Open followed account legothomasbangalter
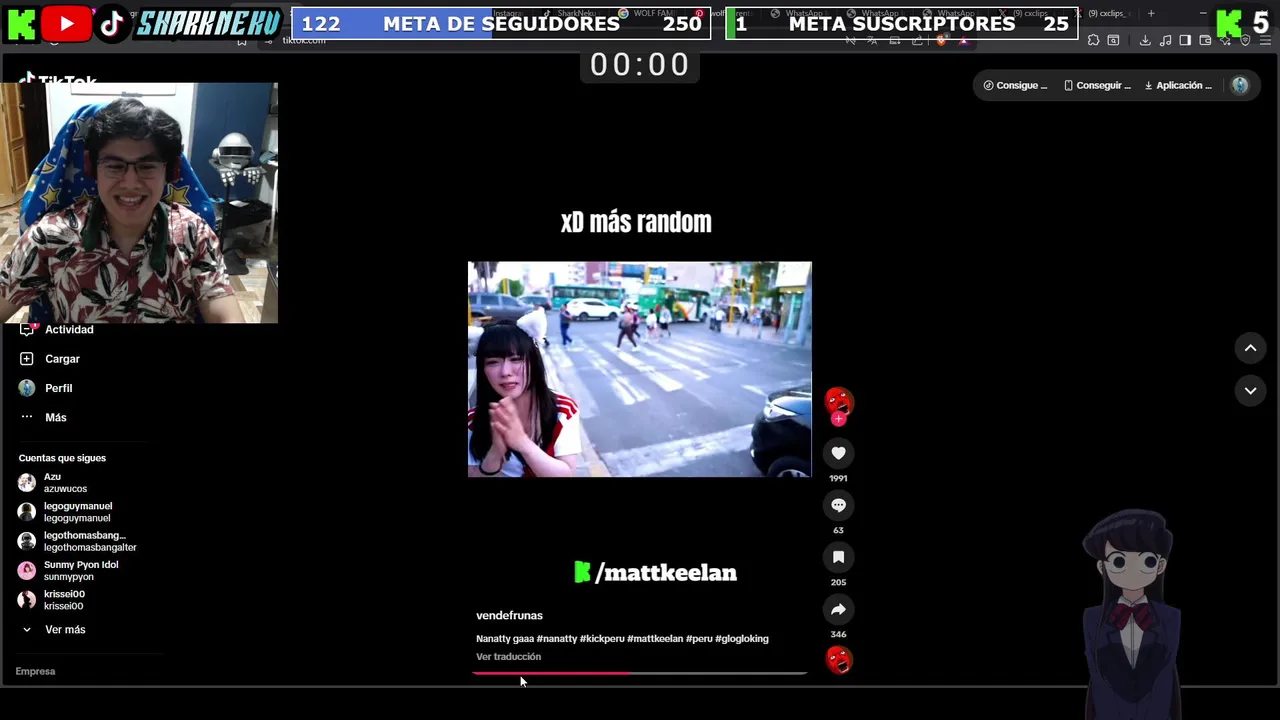This screenshot has width=1280, height=720. tap(80, 541)
